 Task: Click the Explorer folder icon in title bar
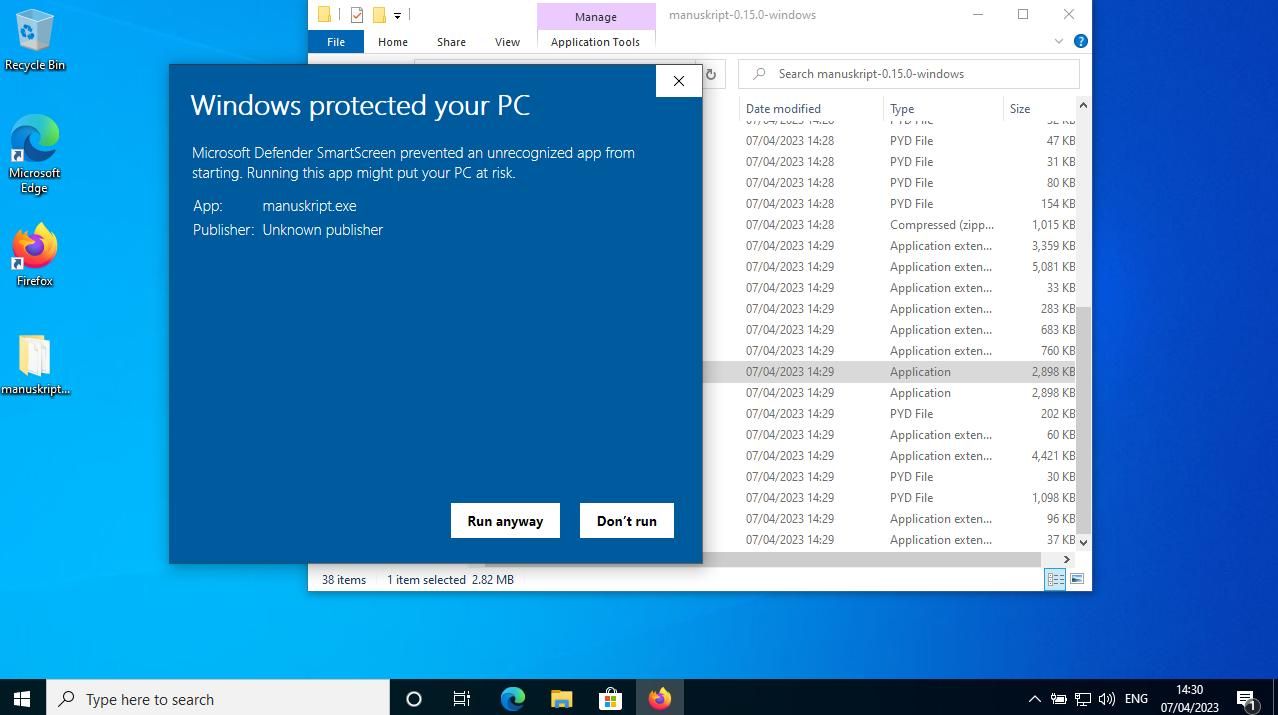pyautogui.click(x=324, y=15)
